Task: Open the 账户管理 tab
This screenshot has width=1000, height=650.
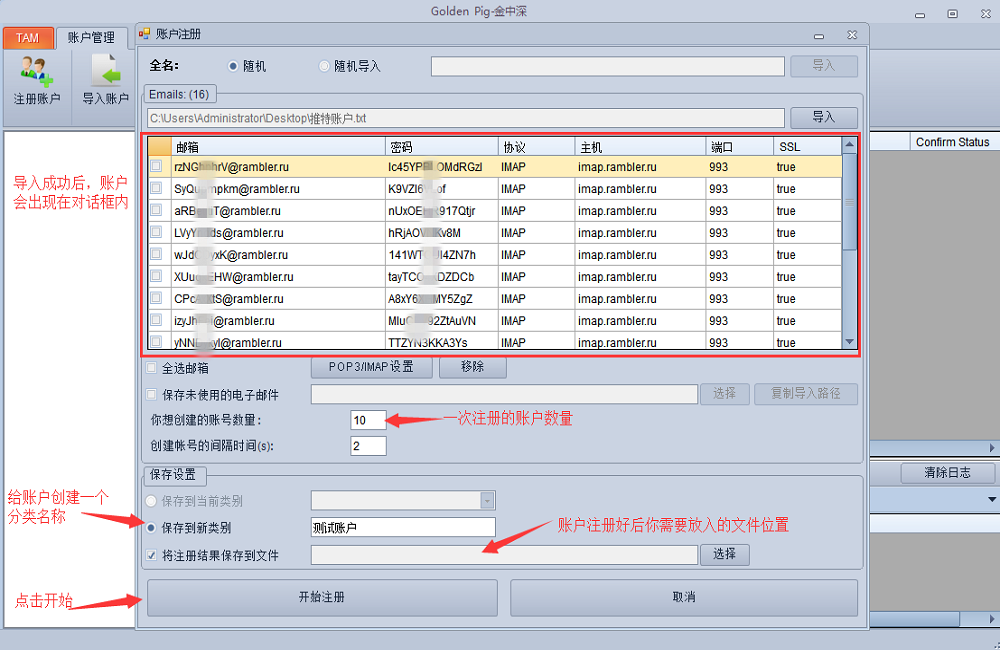Action: pyautogui.click(x=91, y=38)
